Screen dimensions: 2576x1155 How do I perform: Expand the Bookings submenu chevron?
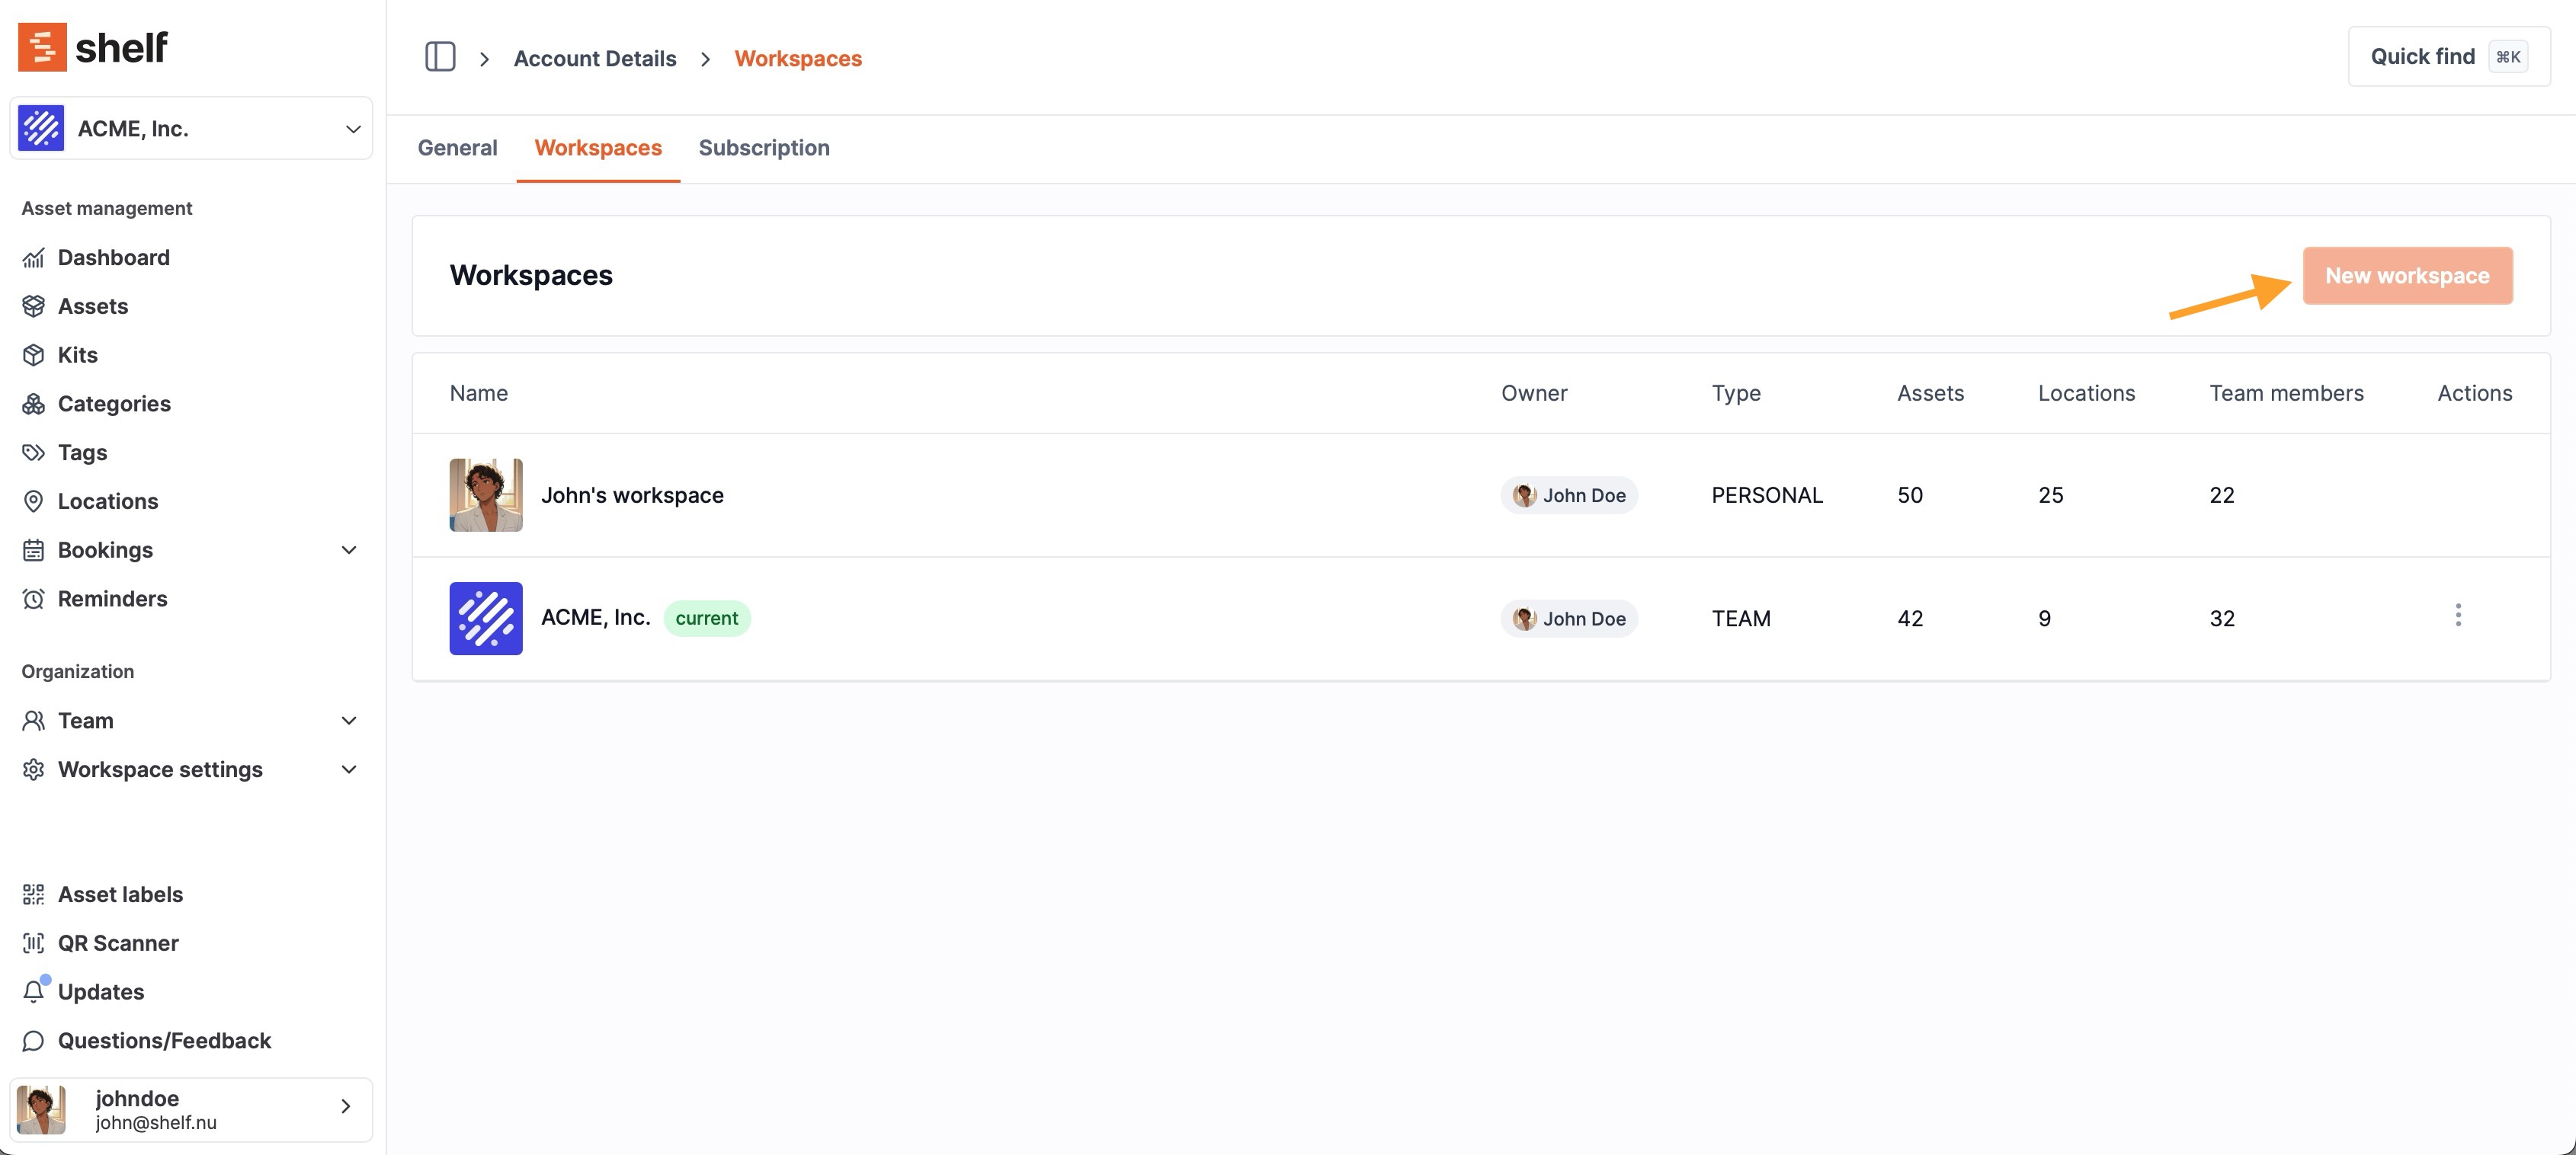[x=349, y=550]
